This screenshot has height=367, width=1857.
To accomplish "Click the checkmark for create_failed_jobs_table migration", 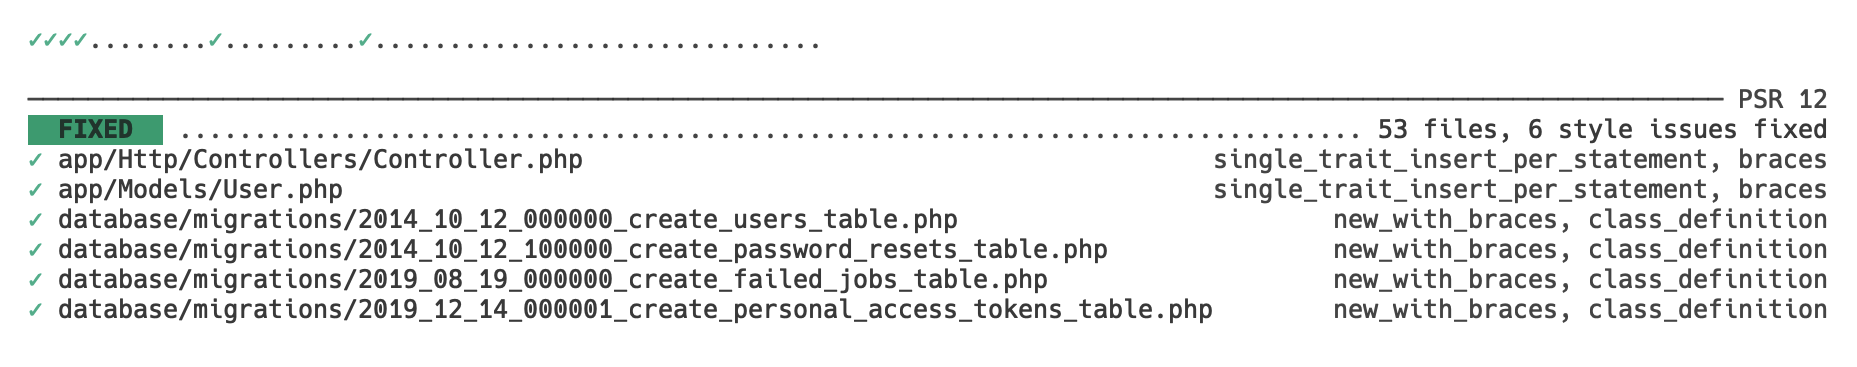I will pos(35,280).
